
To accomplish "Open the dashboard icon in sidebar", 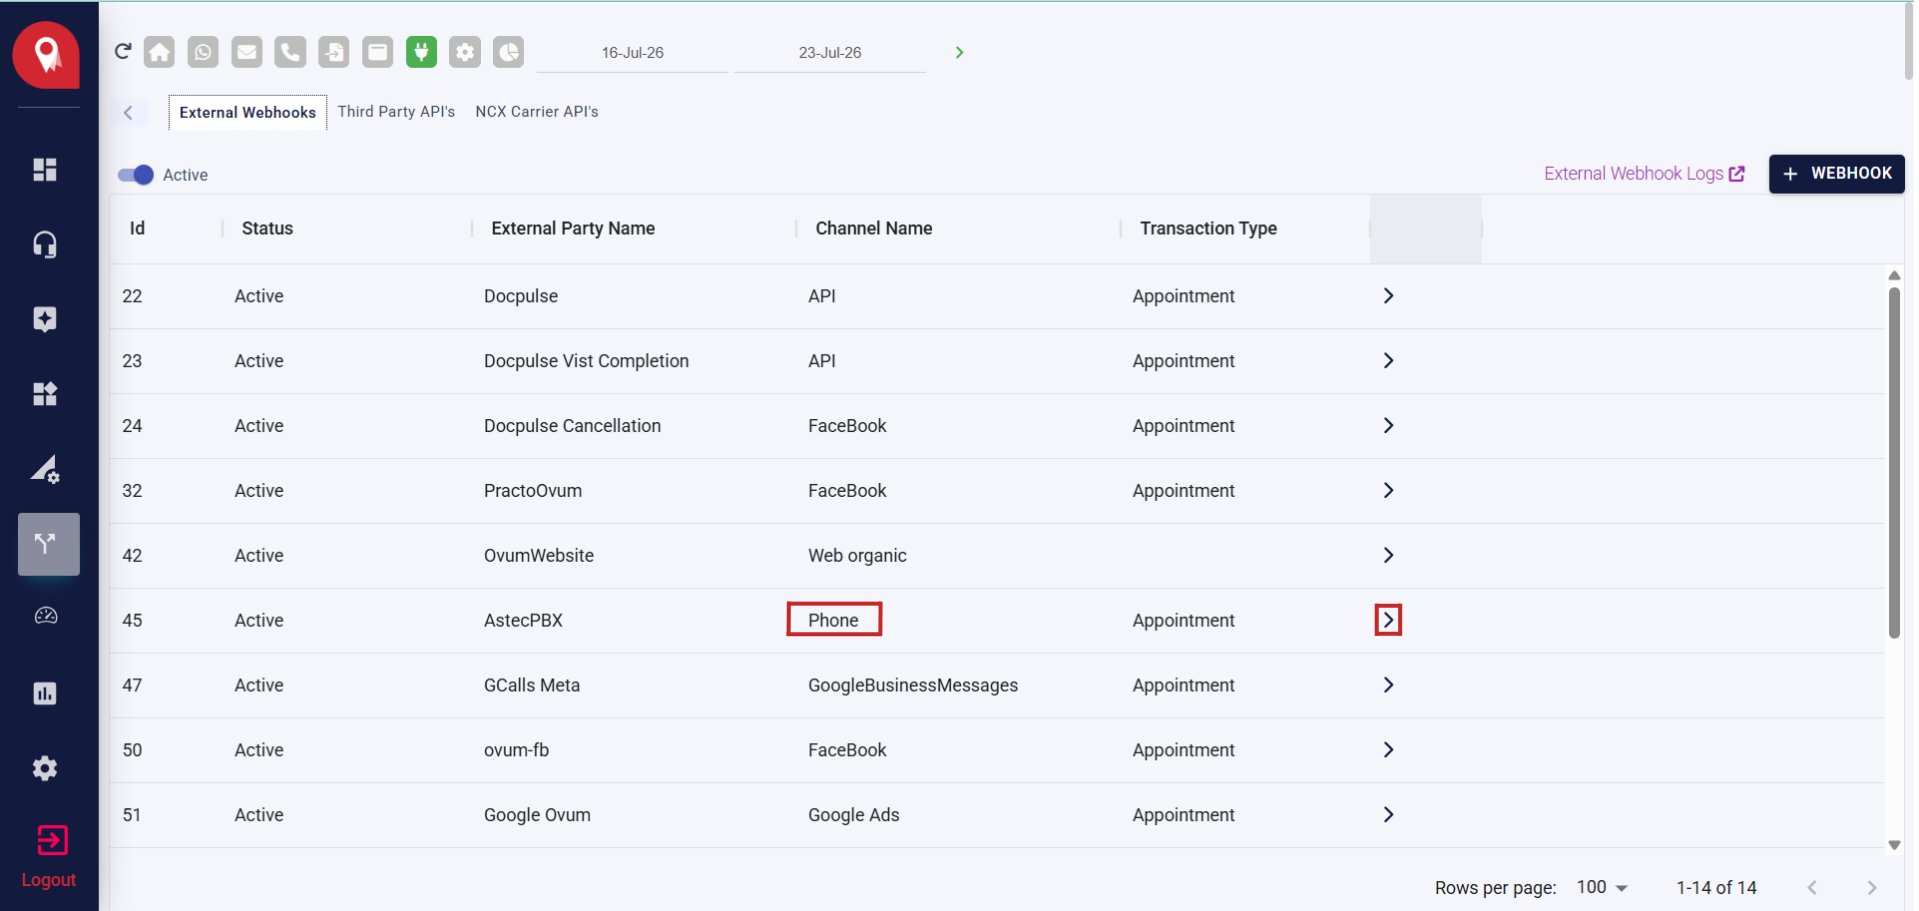I will (45, 169).
